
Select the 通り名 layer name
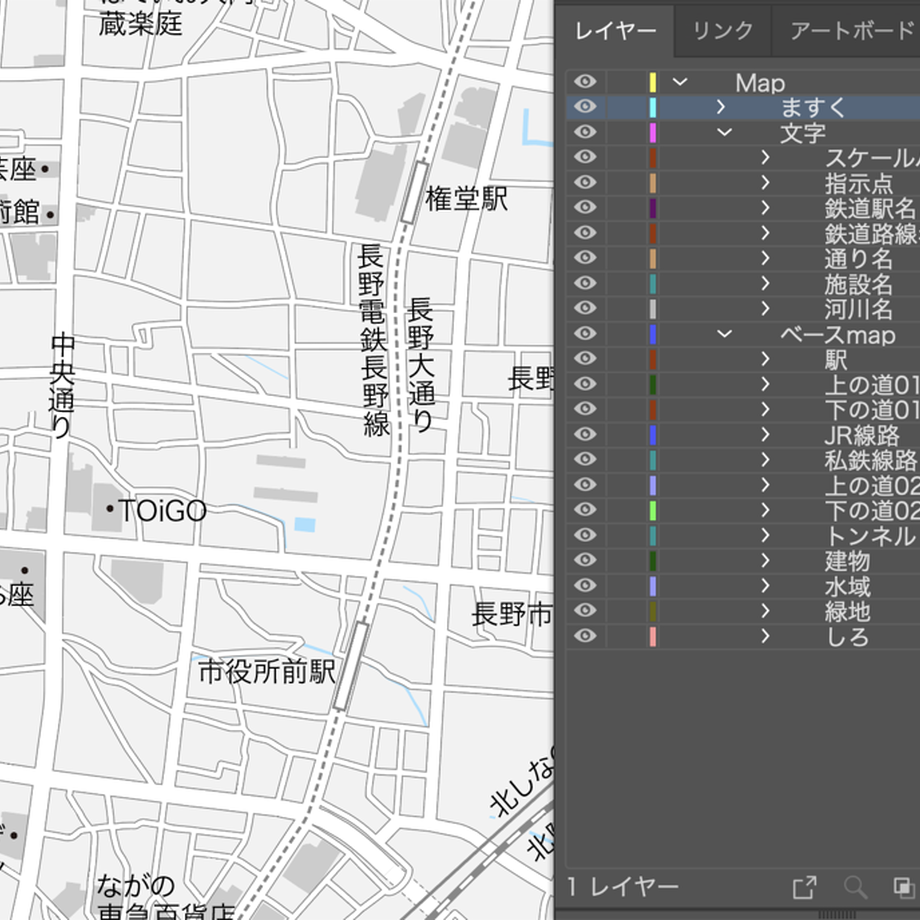tap(858, 259)
